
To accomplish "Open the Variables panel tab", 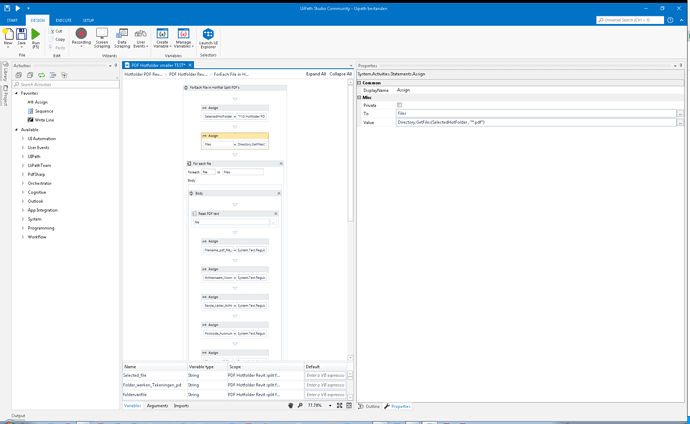I will [x=132, y=406].
